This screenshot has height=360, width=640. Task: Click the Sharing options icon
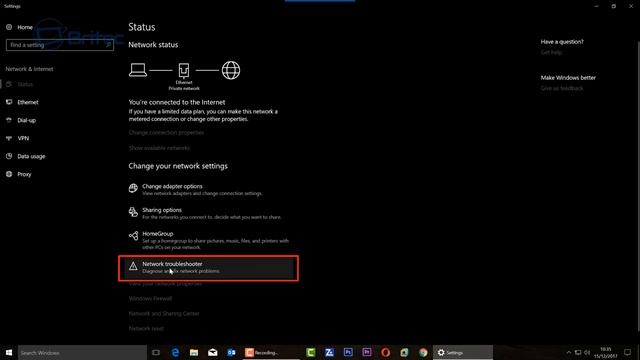[x=133, y=211]
